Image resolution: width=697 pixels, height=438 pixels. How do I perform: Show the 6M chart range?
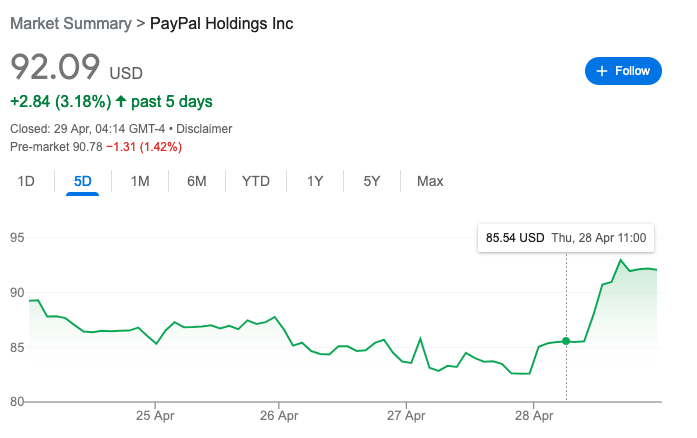[x=196, y=181]
